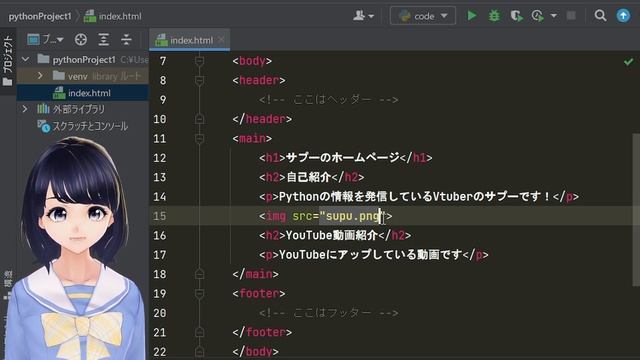
Task: Click line number 15 in the gutter
Action: click(x=160, y=216)
